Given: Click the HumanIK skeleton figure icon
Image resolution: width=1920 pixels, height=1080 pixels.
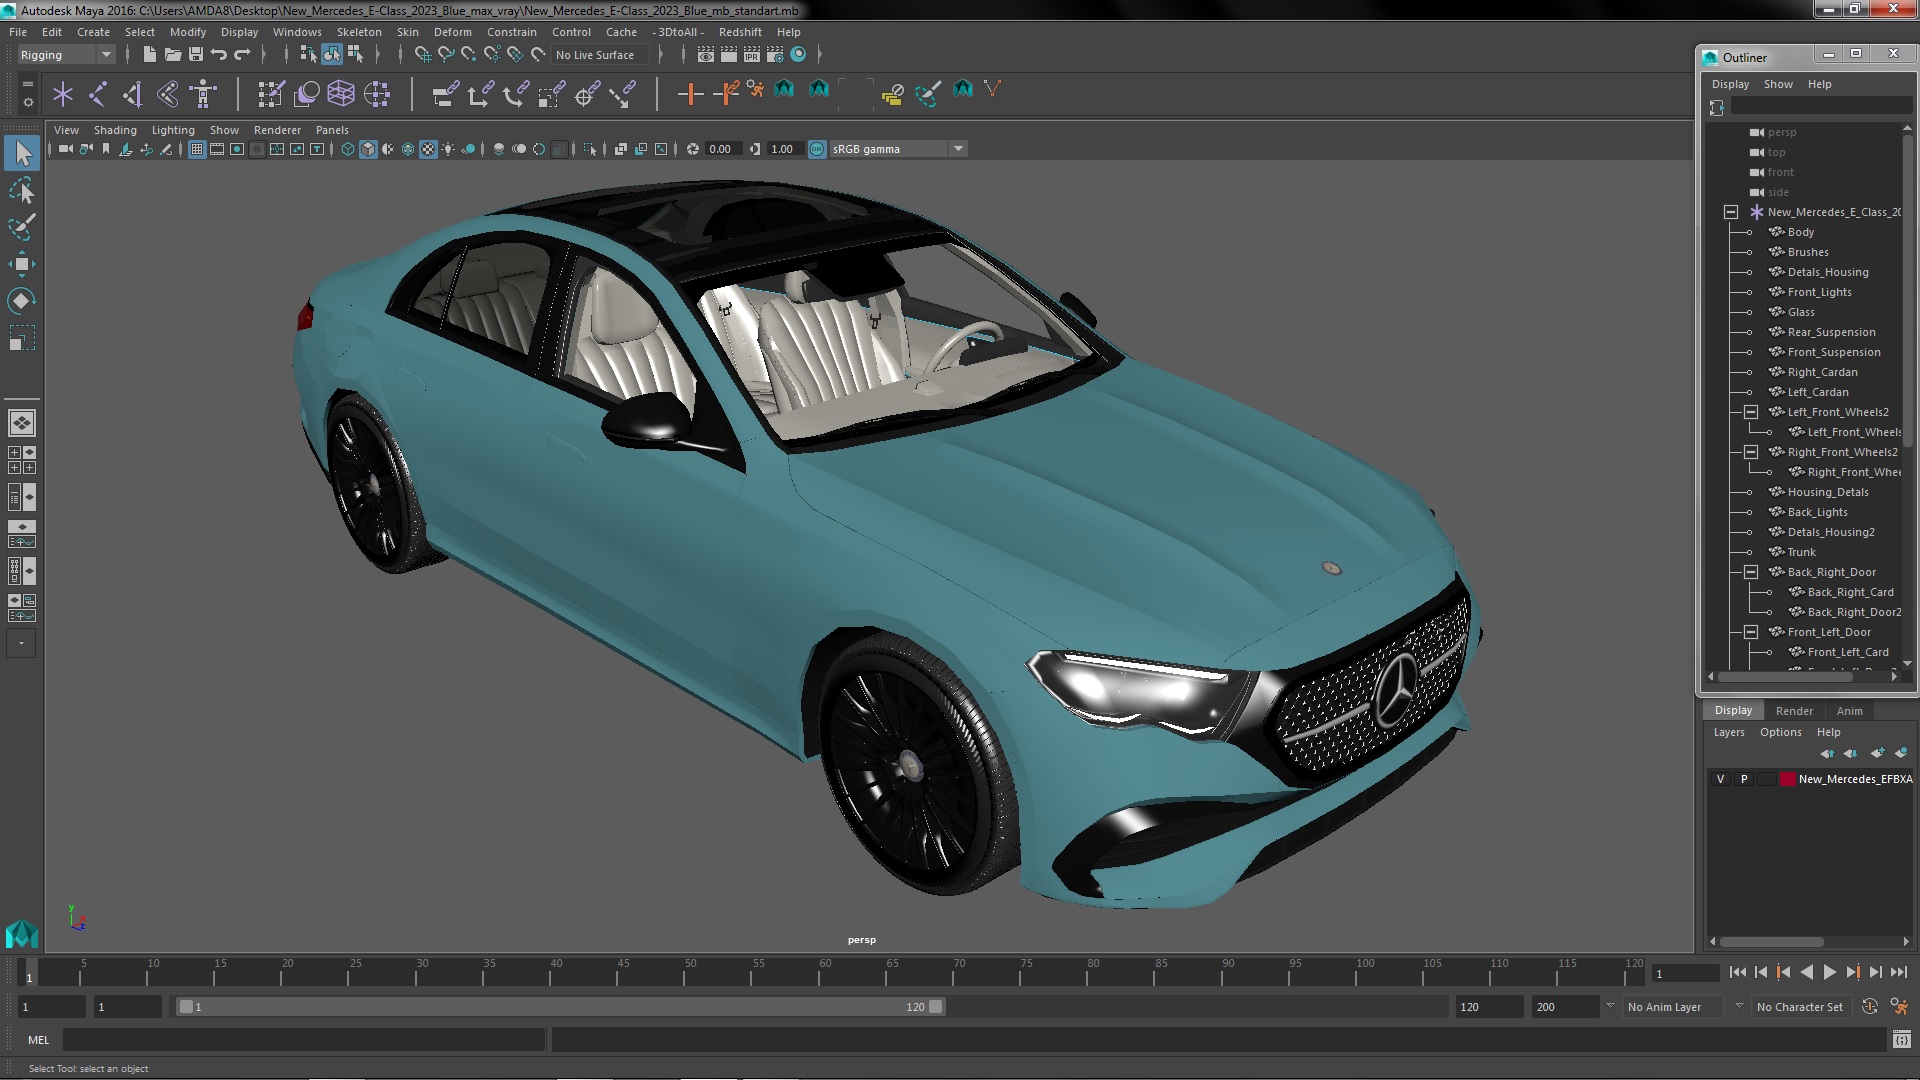Looking at the screenshot, I should [x=203, y=94].
